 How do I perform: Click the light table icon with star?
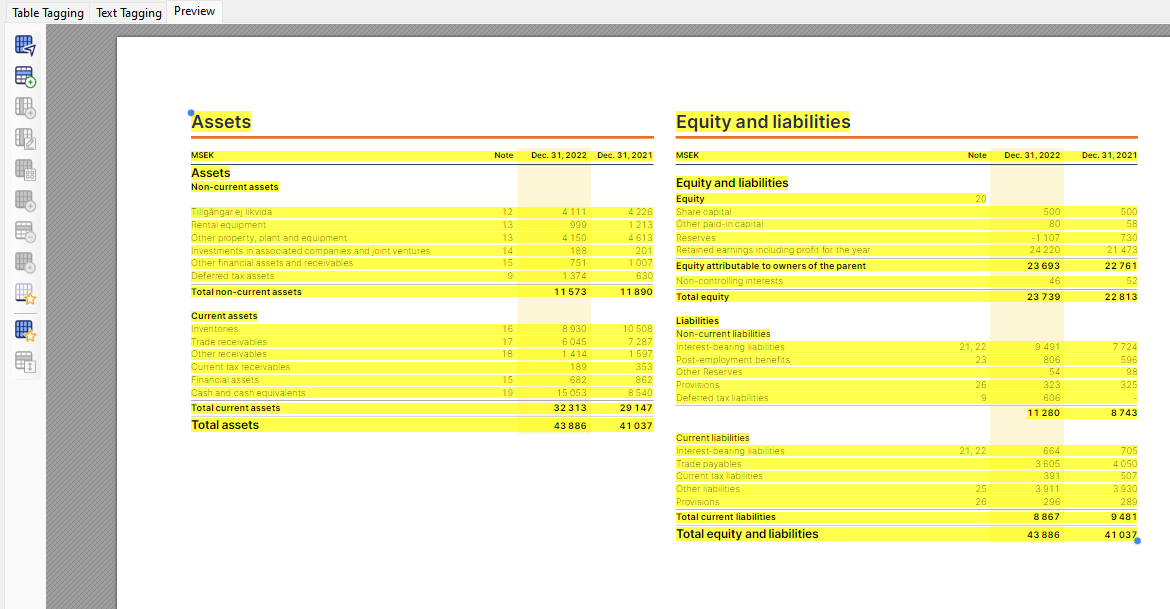point(25,293)
